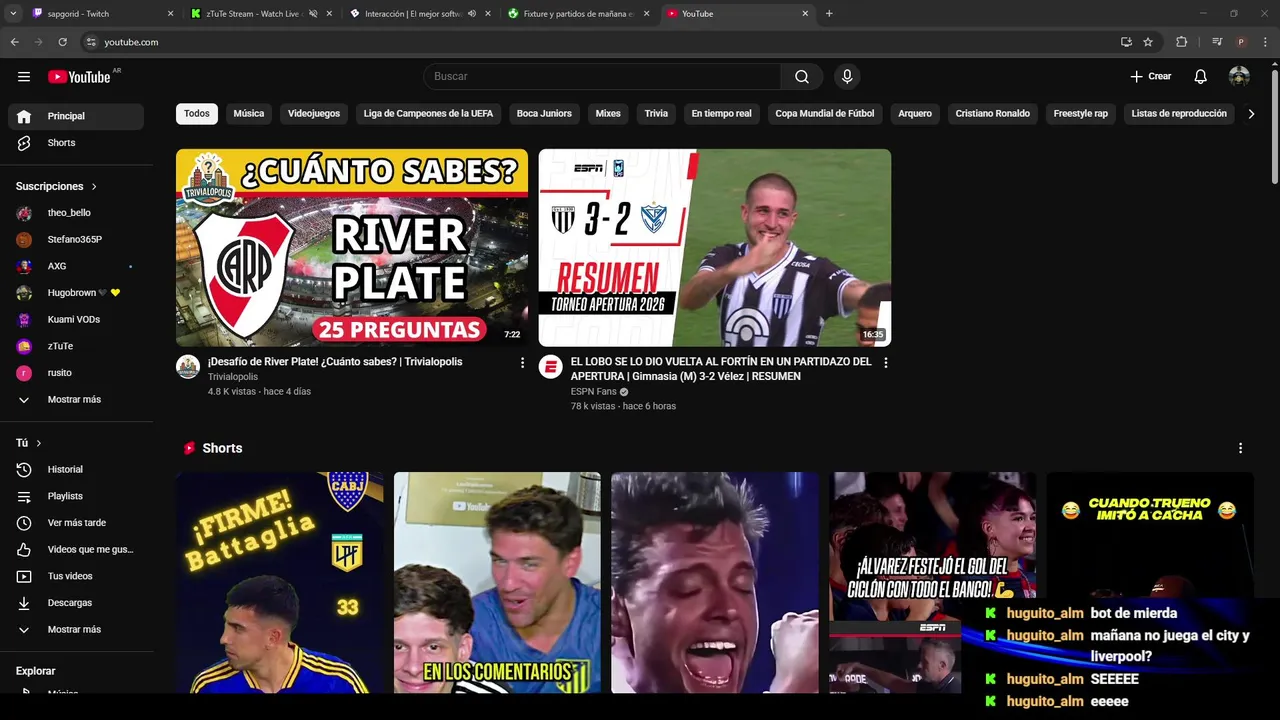The image size is (1280, 720).
Task: Open the browser tab search dropdown
Action: pyautogui.click(x=13, y=14)
